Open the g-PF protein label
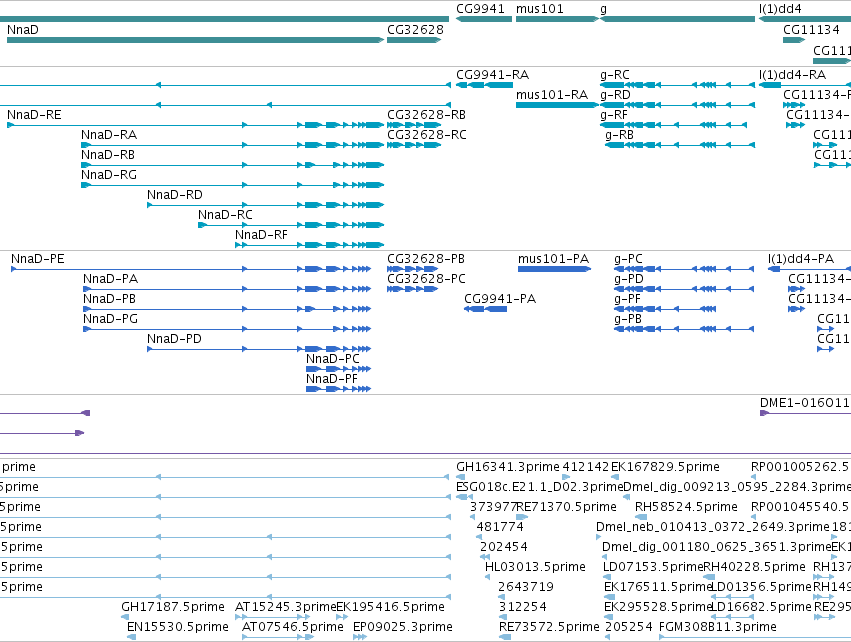 point(627,299)
